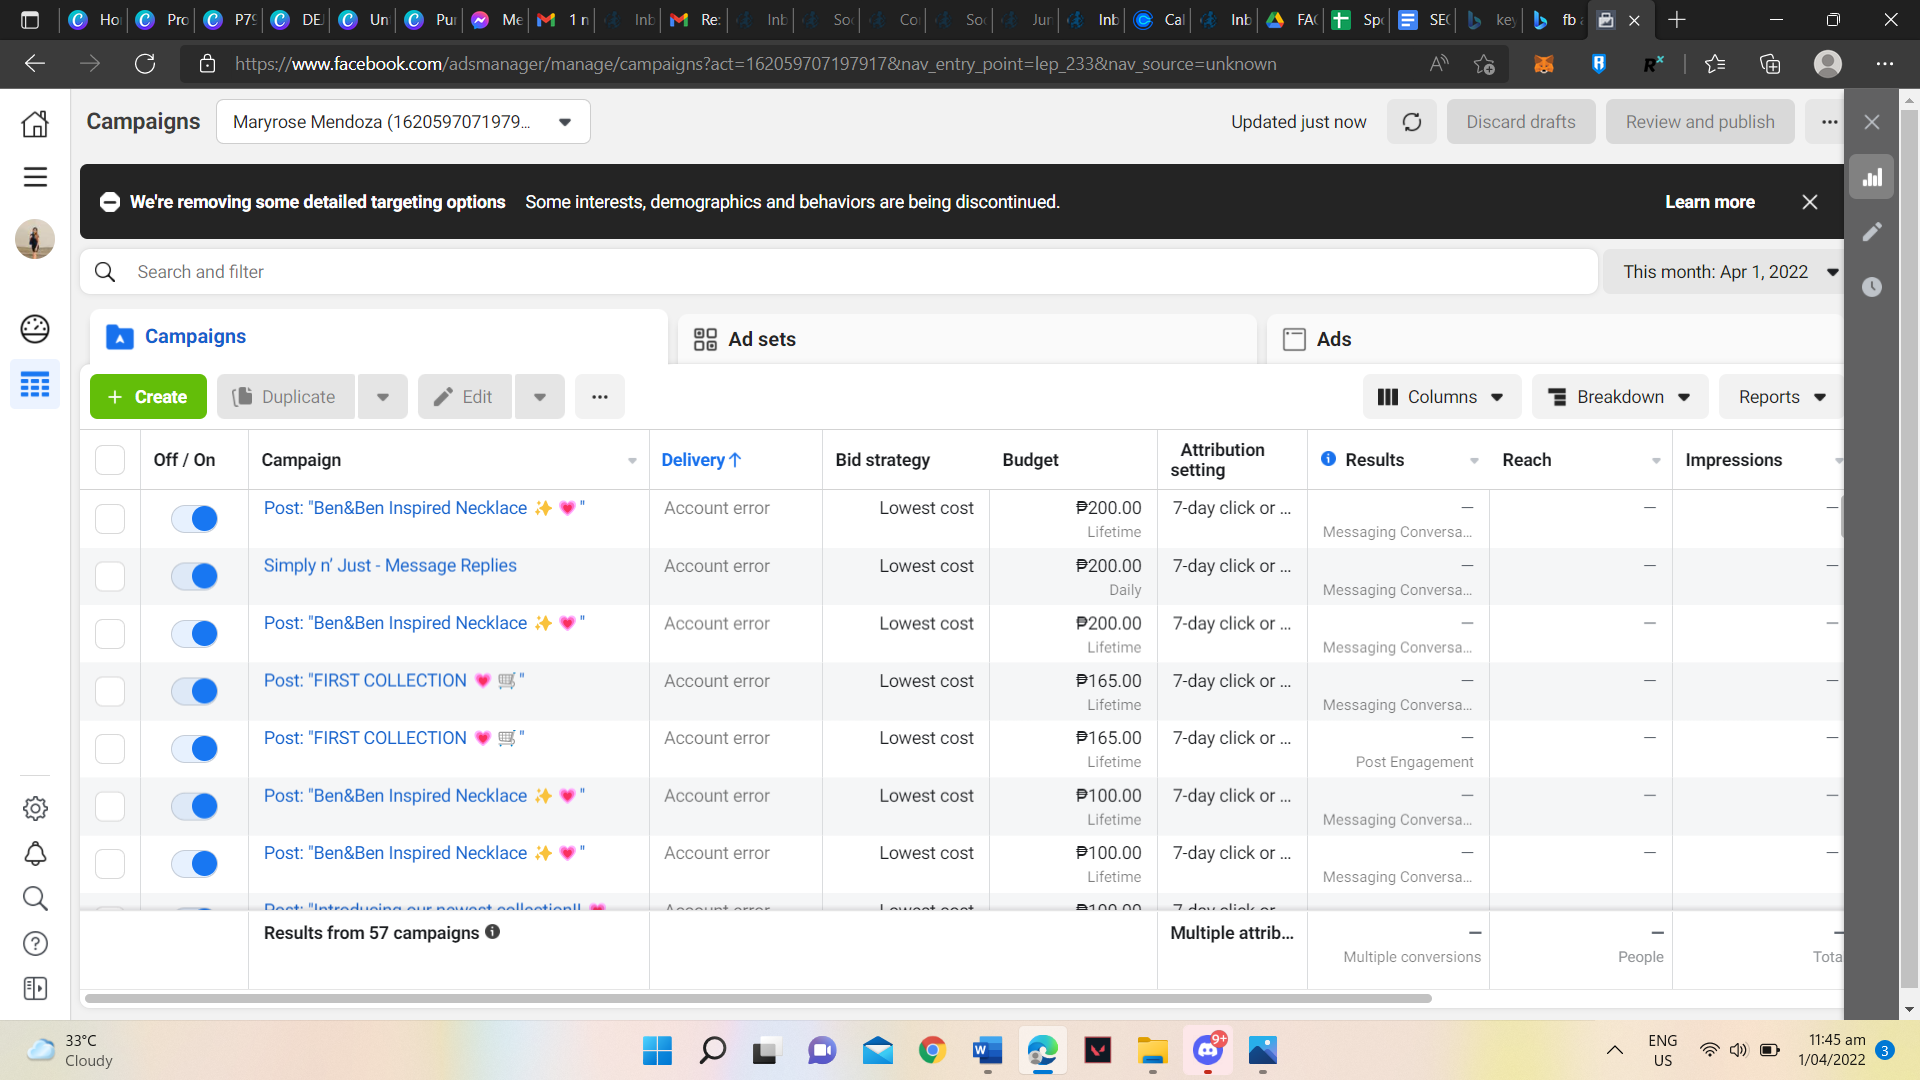1920x1080 pixels.
Task: Open the edit pencil icon in right panel
Action: pos(1872,232)
